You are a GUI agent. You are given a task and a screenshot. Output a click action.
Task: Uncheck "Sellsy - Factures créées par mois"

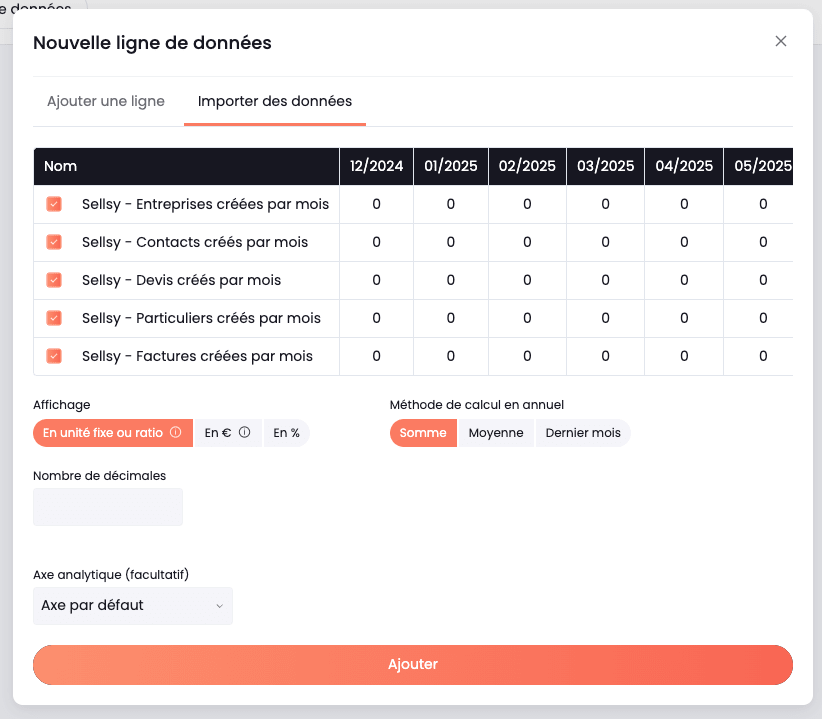pyautogui.click(x=54, y=356)
